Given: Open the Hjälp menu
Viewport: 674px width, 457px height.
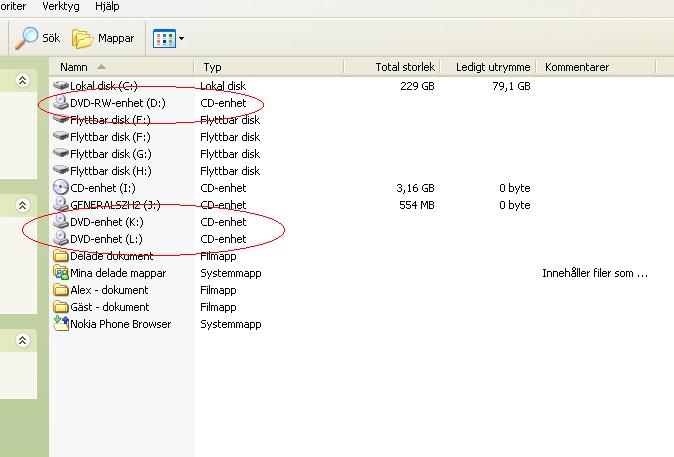Looking at the screenshot, I should (x=107, y=6).
